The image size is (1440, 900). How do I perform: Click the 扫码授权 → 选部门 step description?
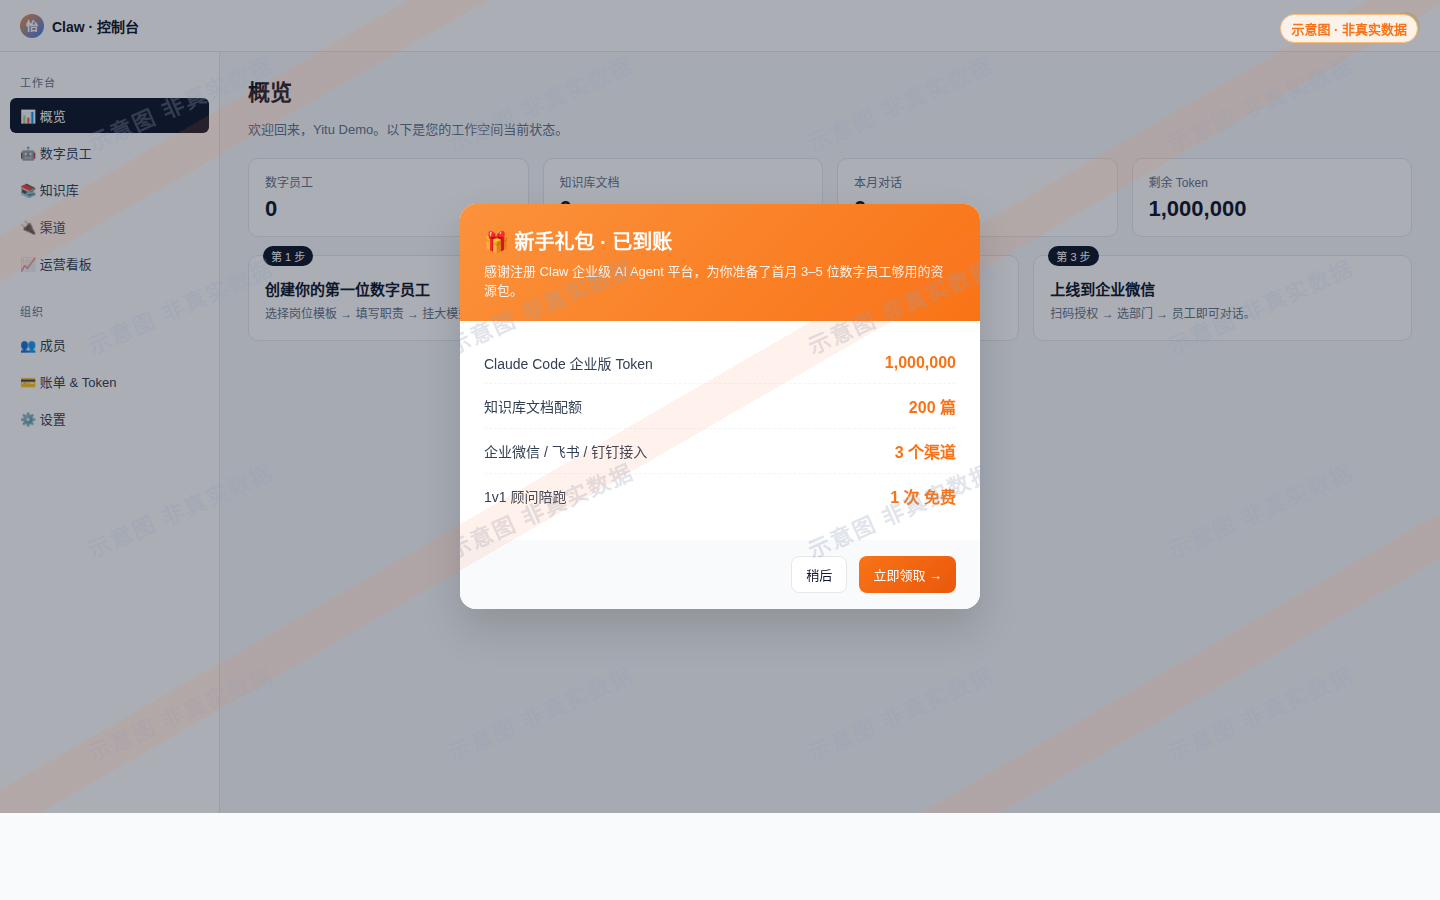pos(1150,313)
